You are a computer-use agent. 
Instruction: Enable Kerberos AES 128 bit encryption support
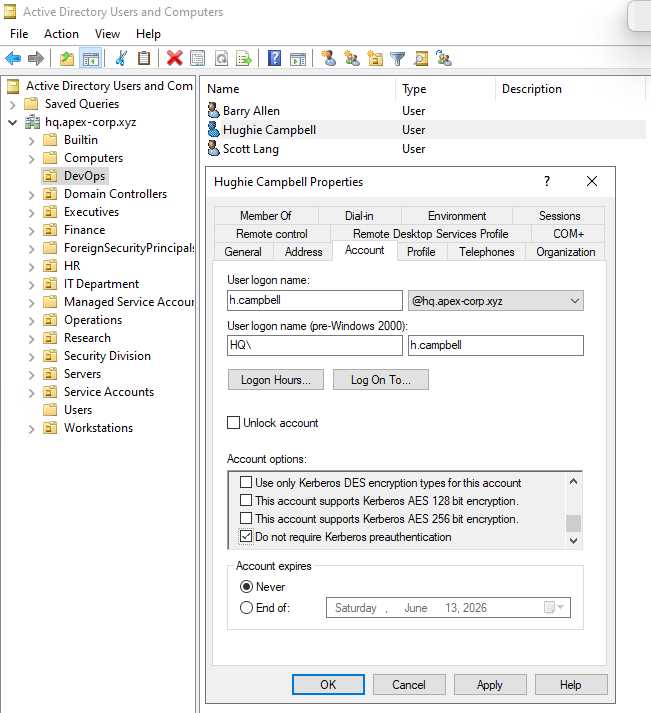pos(246,500)
